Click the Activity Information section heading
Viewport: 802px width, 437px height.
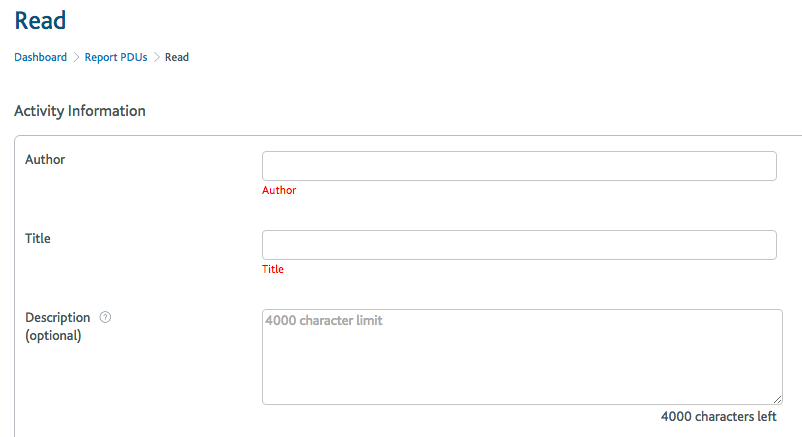point(80,111)
